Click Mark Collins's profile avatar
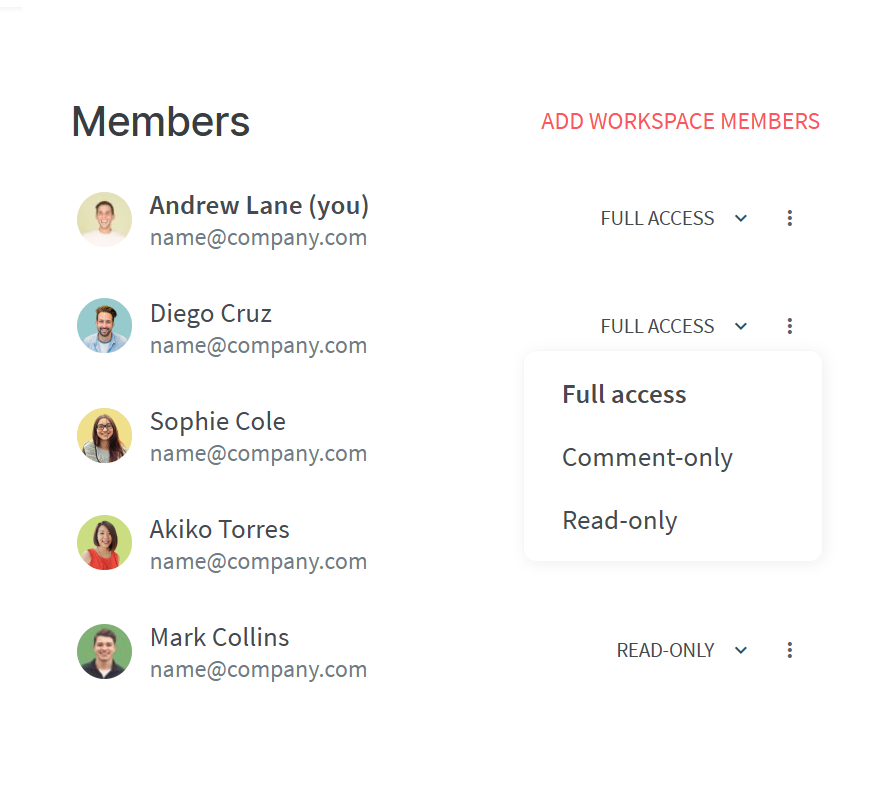 click(x=105, y=651)
